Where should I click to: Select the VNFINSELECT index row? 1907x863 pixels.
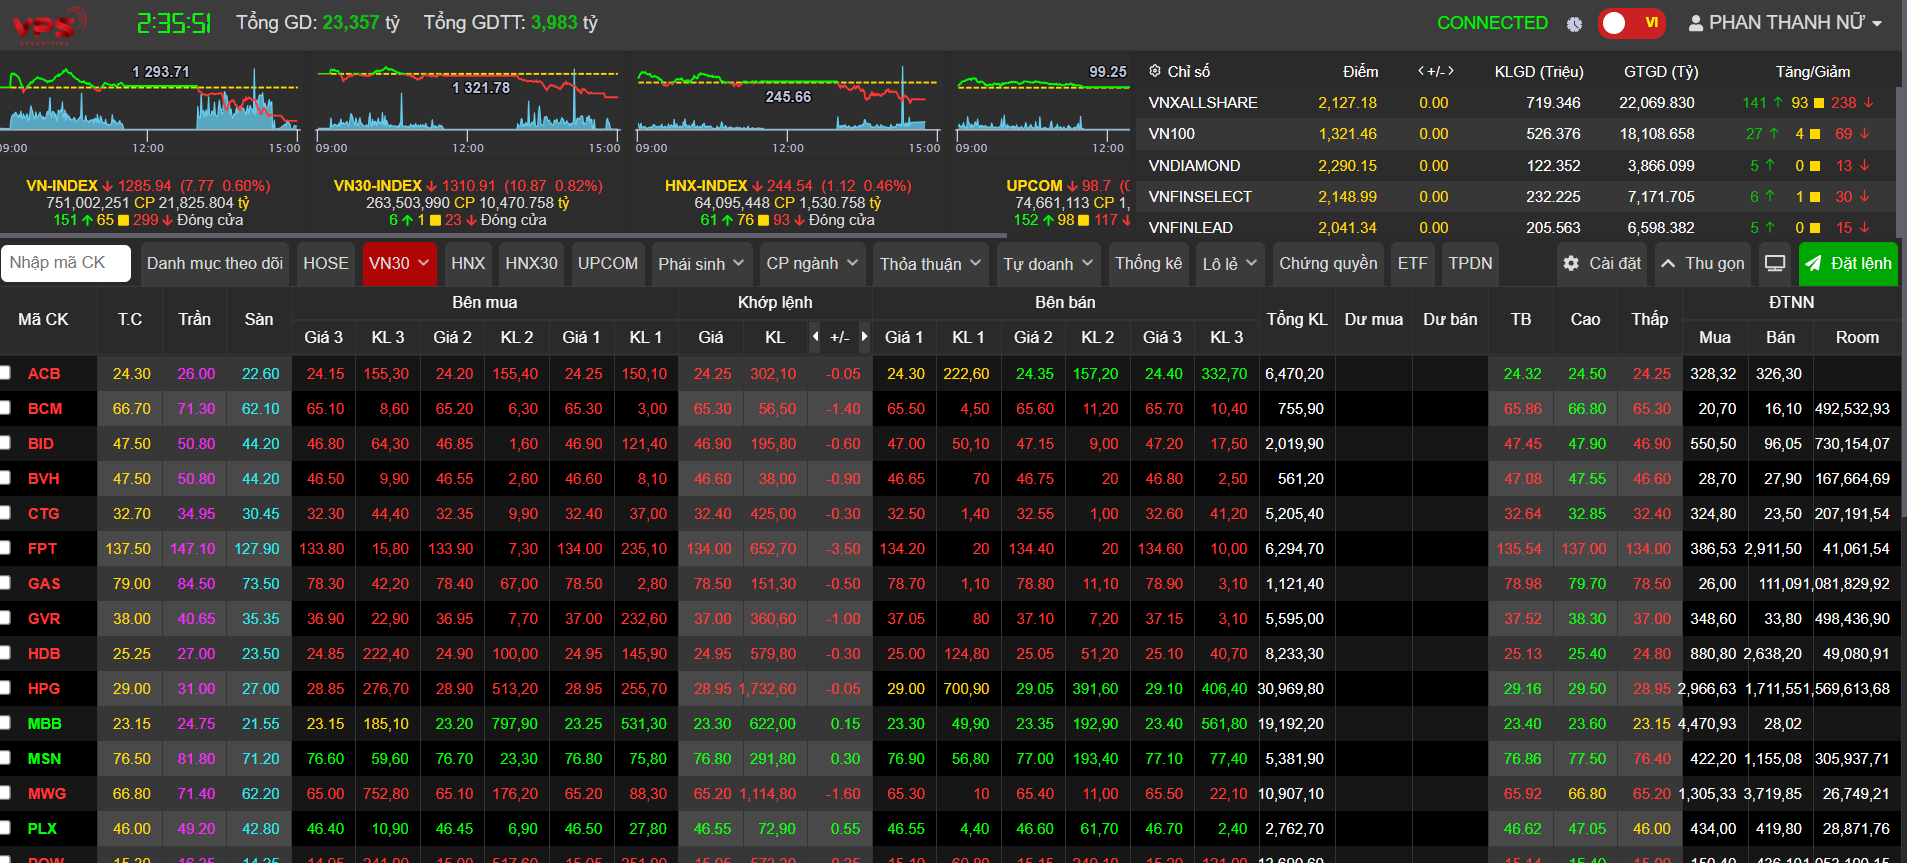point(1518,196)
